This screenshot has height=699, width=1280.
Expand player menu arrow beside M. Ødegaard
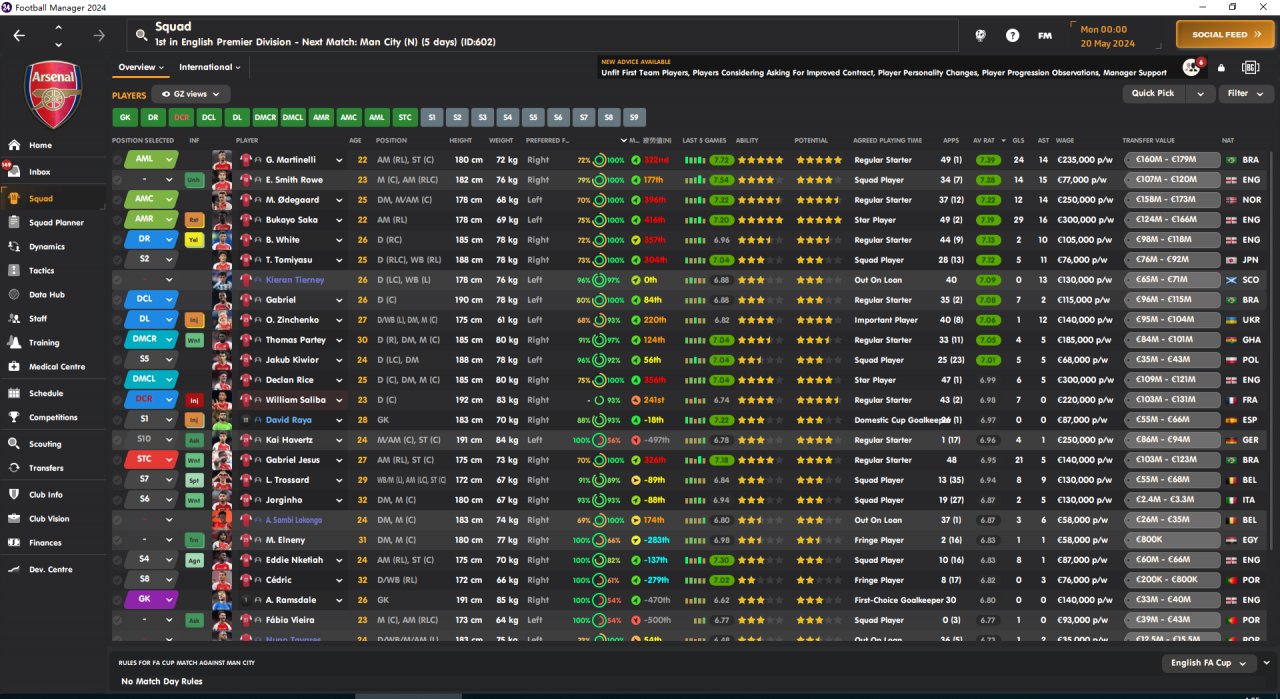pyautogui.click(x=339, y=200)
